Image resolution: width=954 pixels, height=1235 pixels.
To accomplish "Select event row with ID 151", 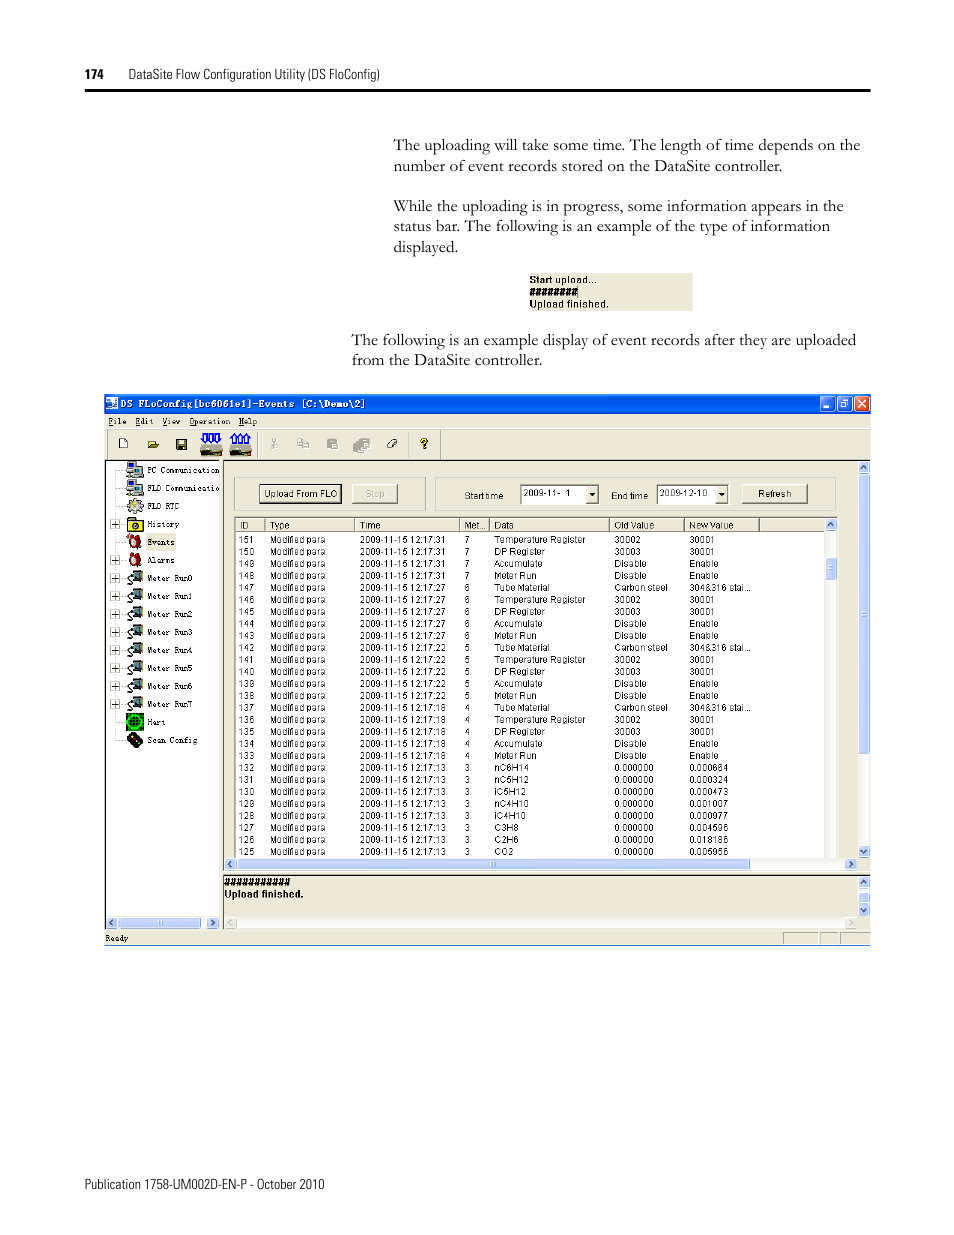I will coord(530,539).
